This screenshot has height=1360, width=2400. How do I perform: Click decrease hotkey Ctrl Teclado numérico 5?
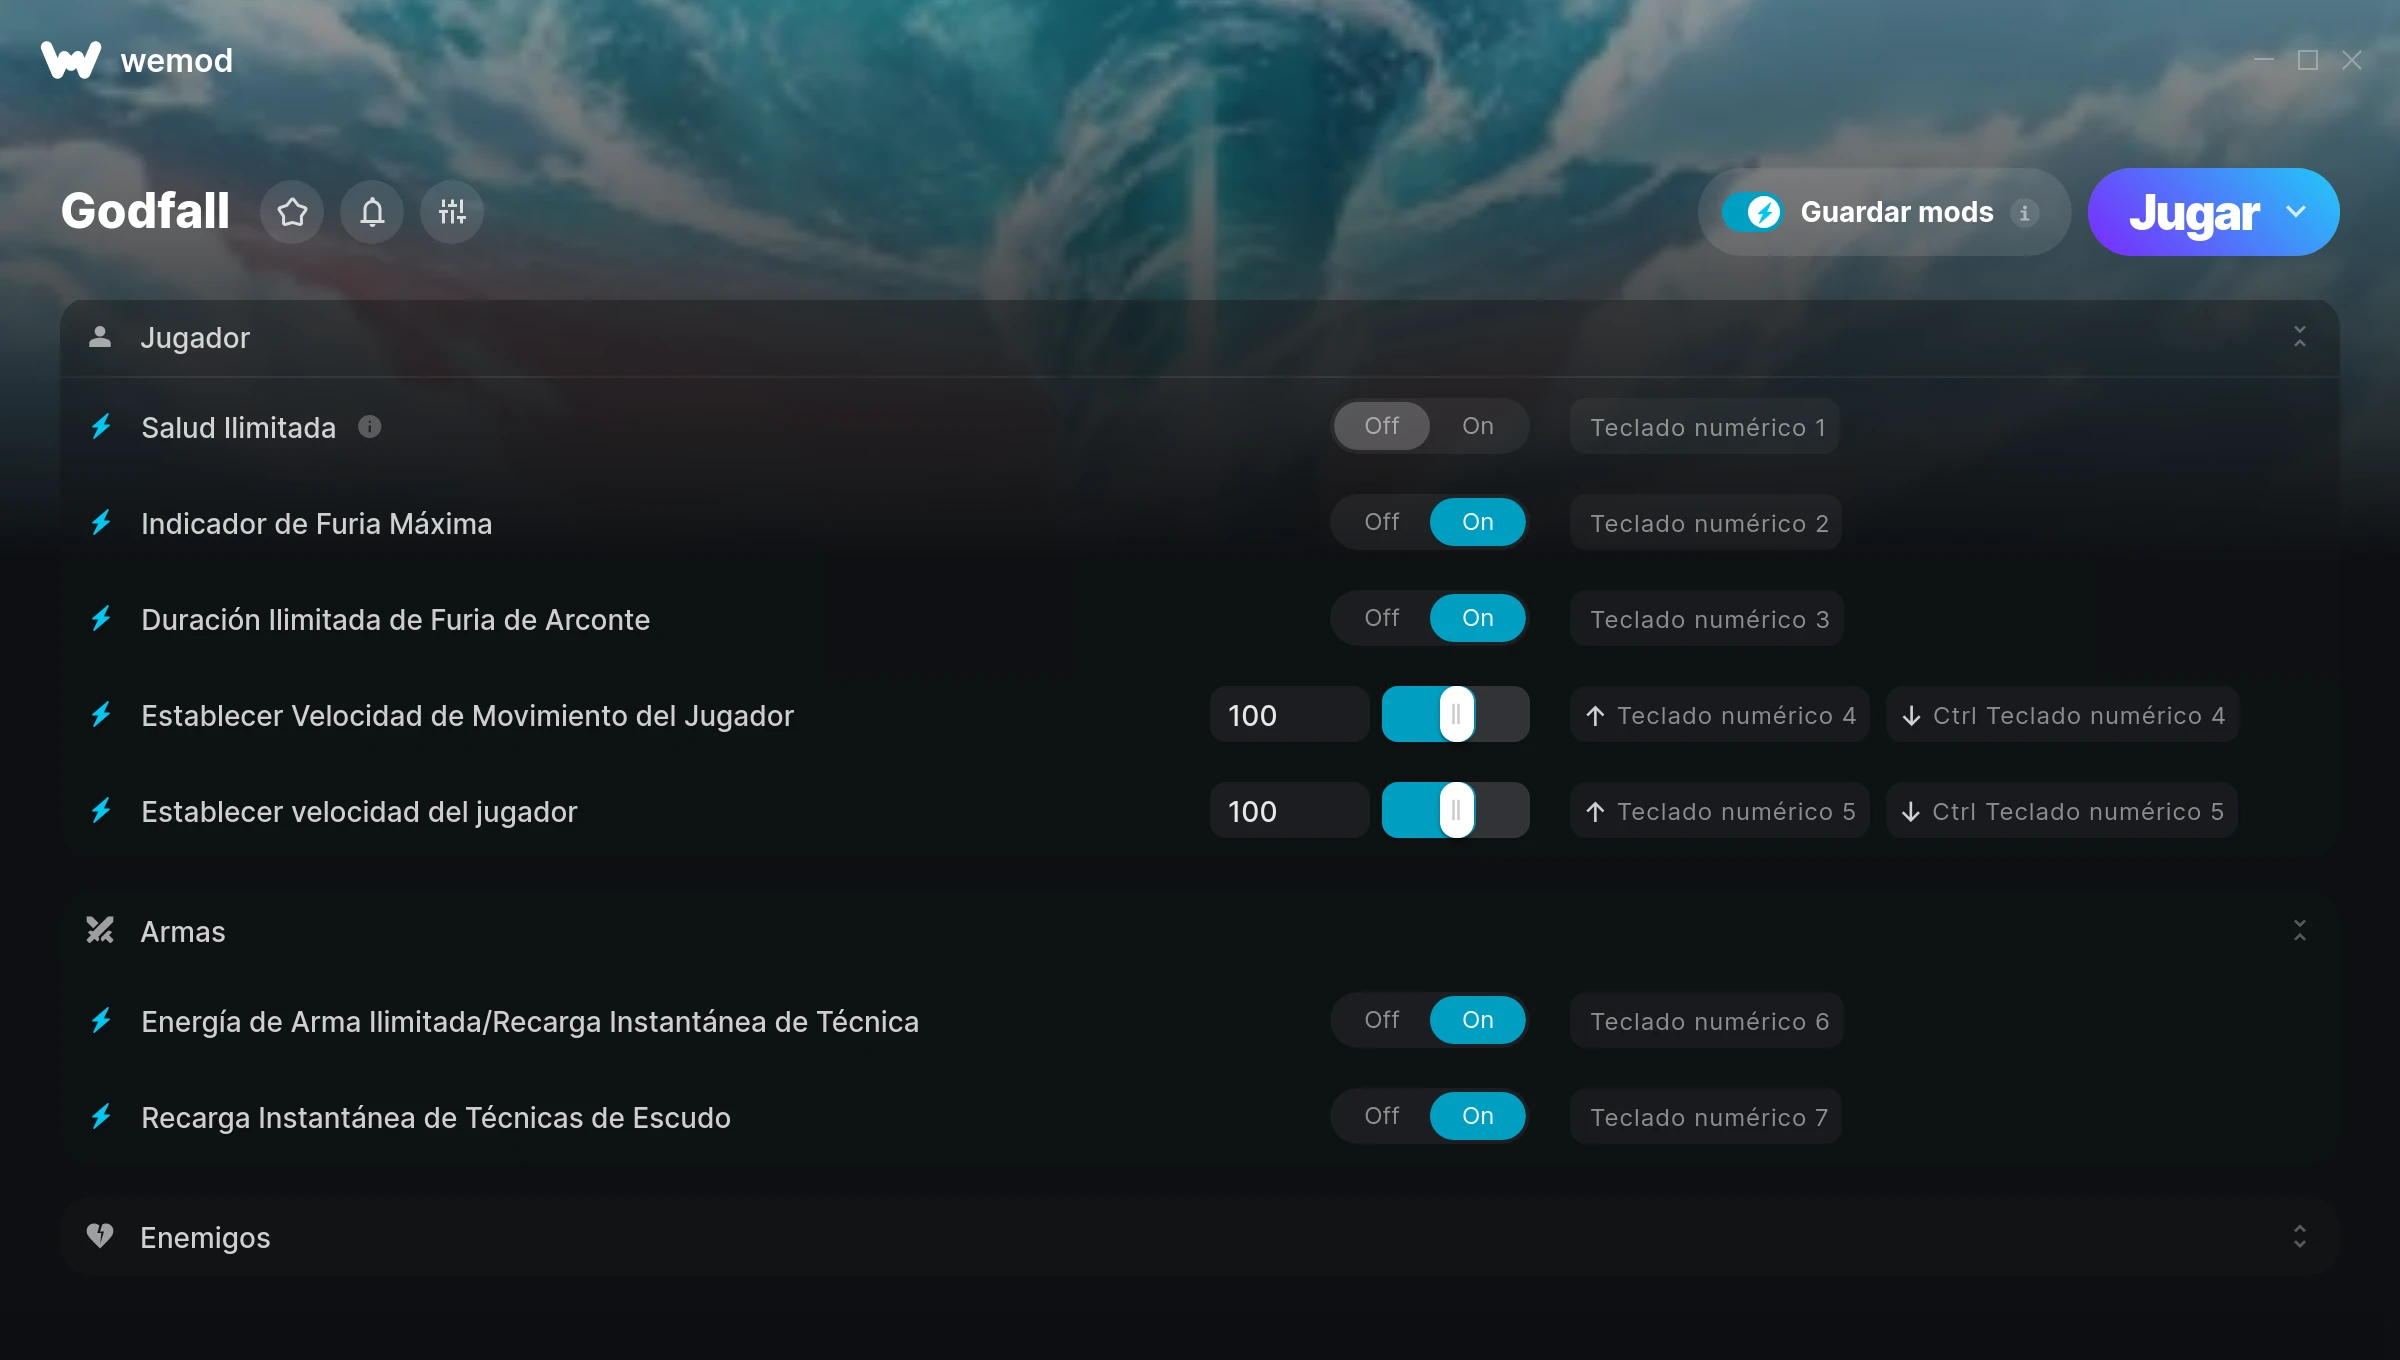click(x=2062, y=811)
